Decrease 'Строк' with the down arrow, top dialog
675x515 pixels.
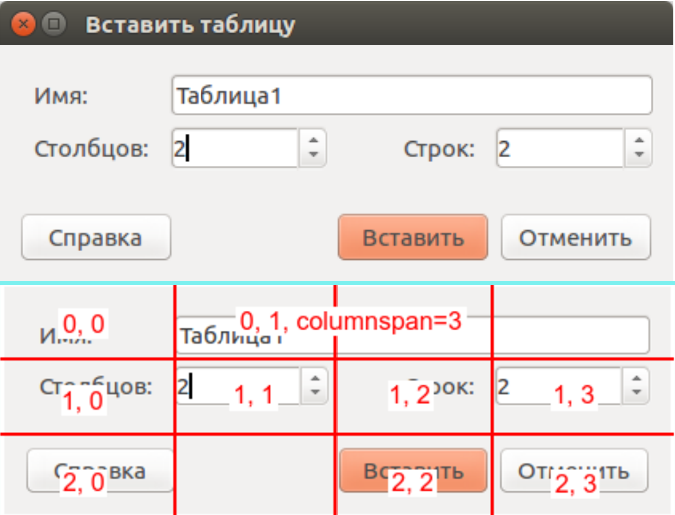(640, 157)
